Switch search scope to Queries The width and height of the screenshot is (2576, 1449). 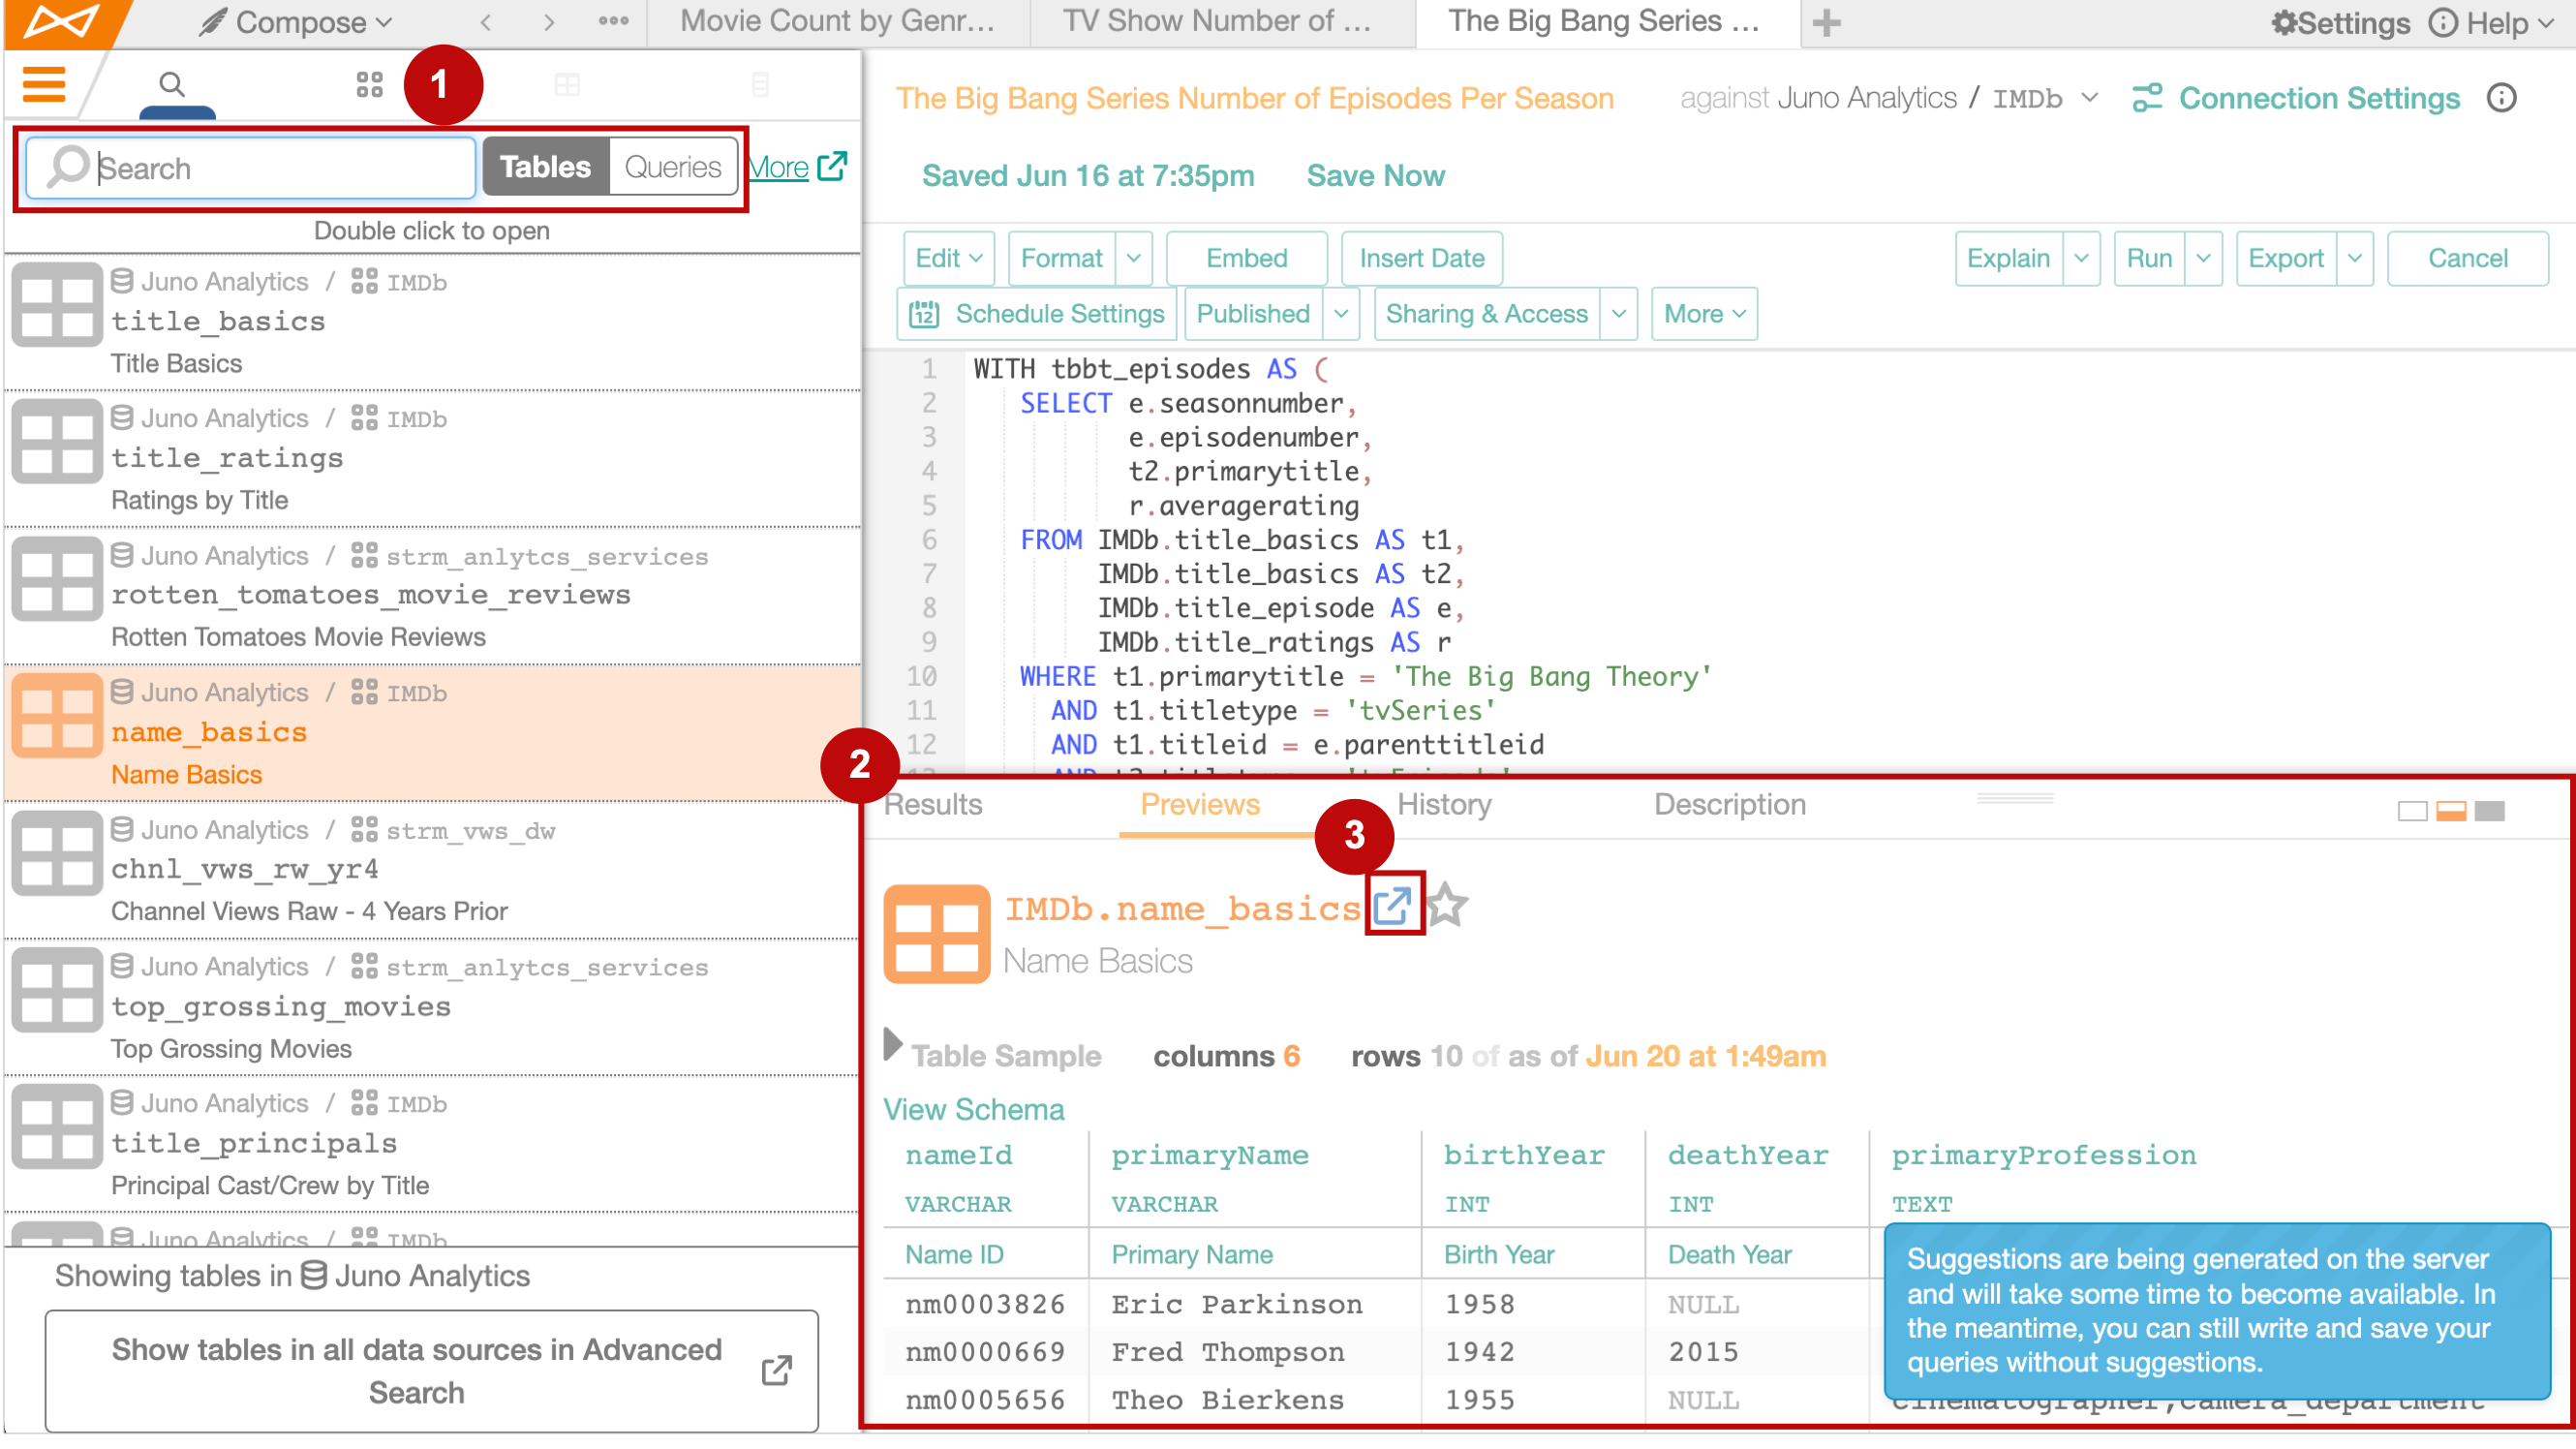click(x=672, y=167)
